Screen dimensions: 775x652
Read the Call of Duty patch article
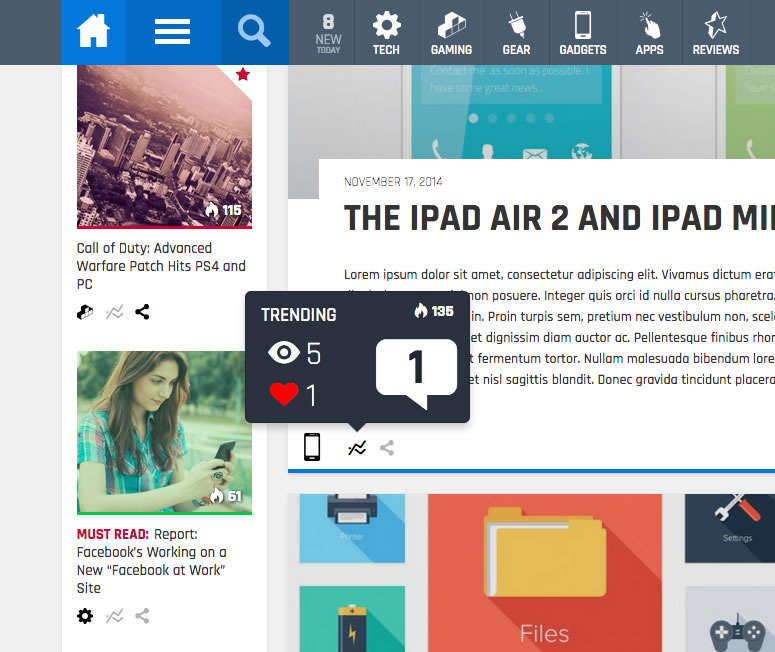161,266
